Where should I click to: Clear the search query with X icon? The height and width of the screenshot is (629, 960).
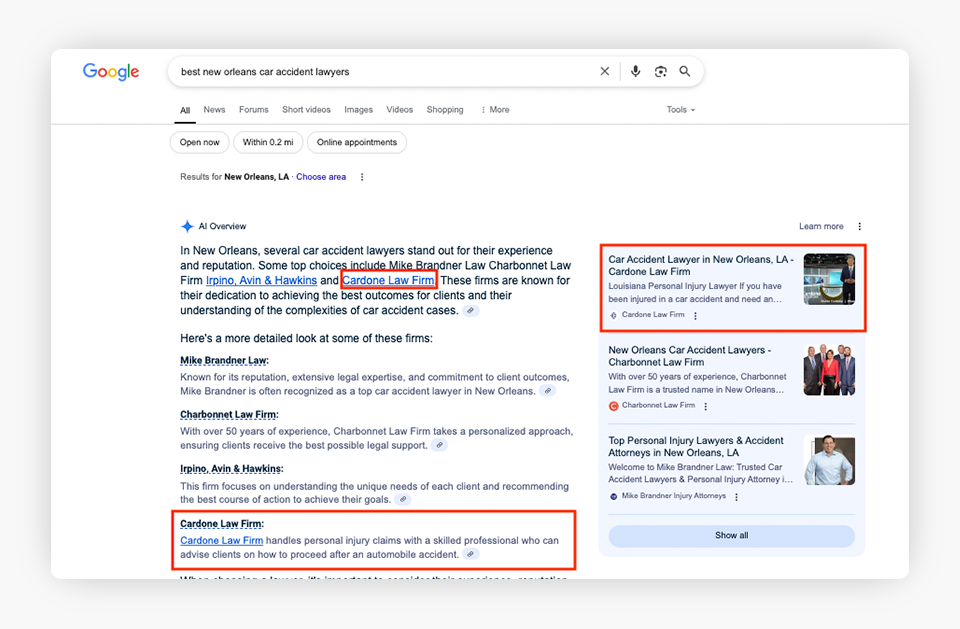click(x=604, y=72)
